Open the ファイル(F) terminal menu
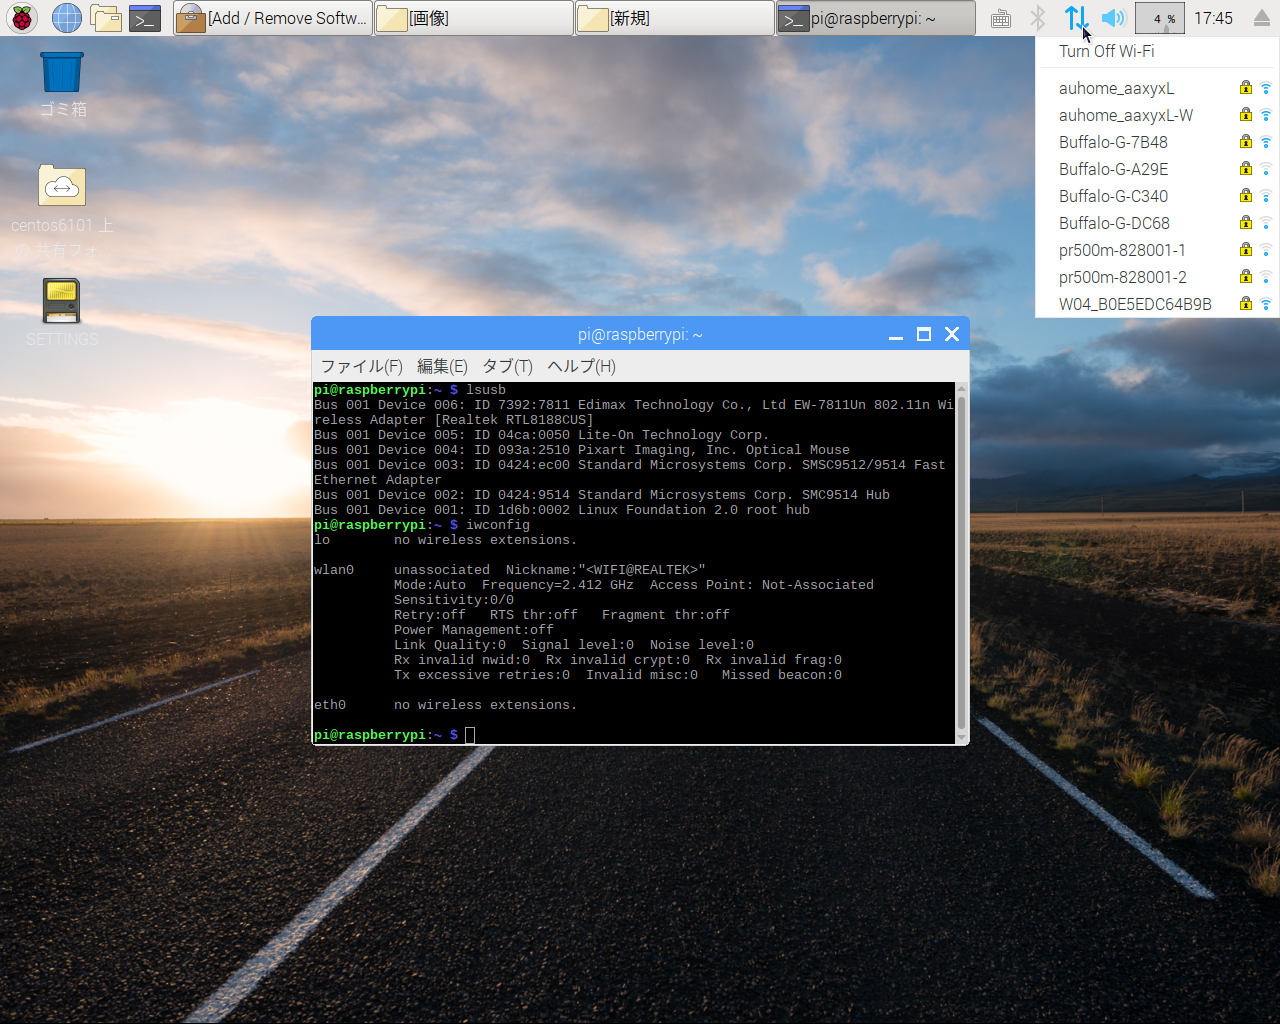 (361, 366)
